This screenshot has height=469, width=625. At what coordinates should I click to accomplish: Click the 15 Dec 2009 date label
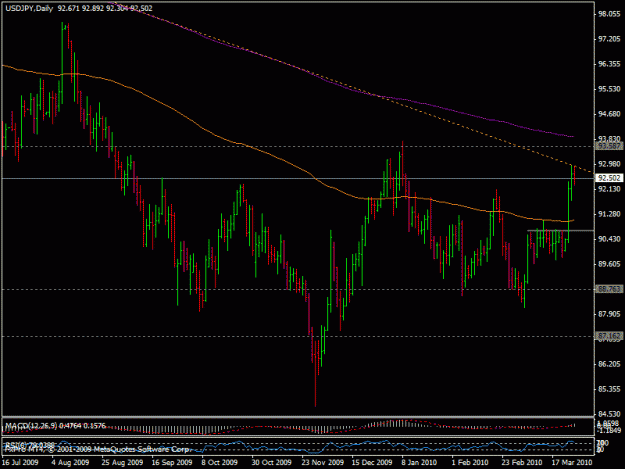[371, 462]
